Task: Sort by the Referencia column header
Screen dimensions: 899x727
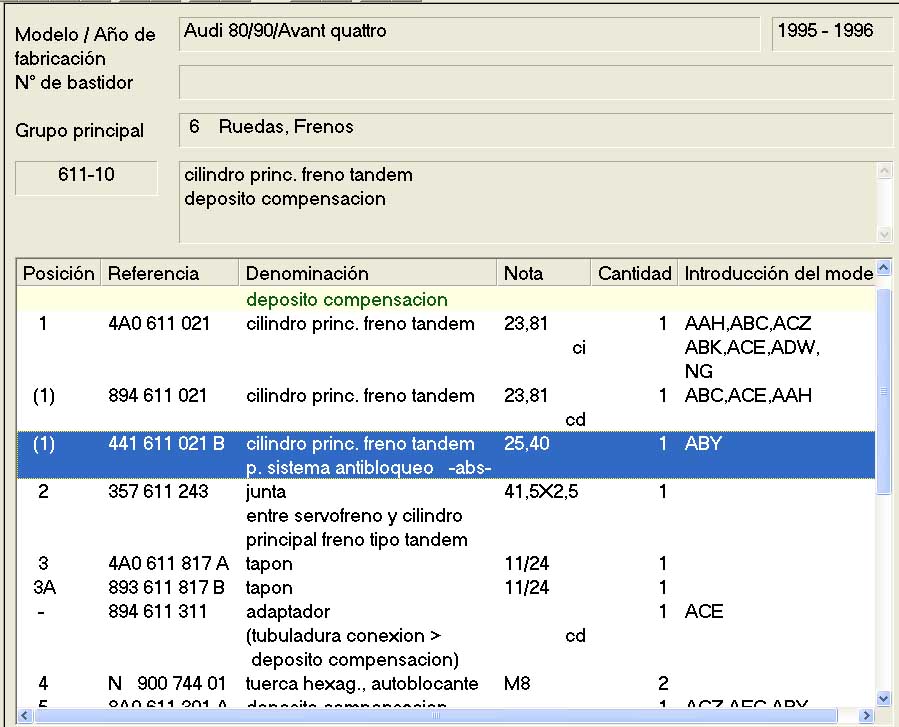Action: (x=170, y=273)
